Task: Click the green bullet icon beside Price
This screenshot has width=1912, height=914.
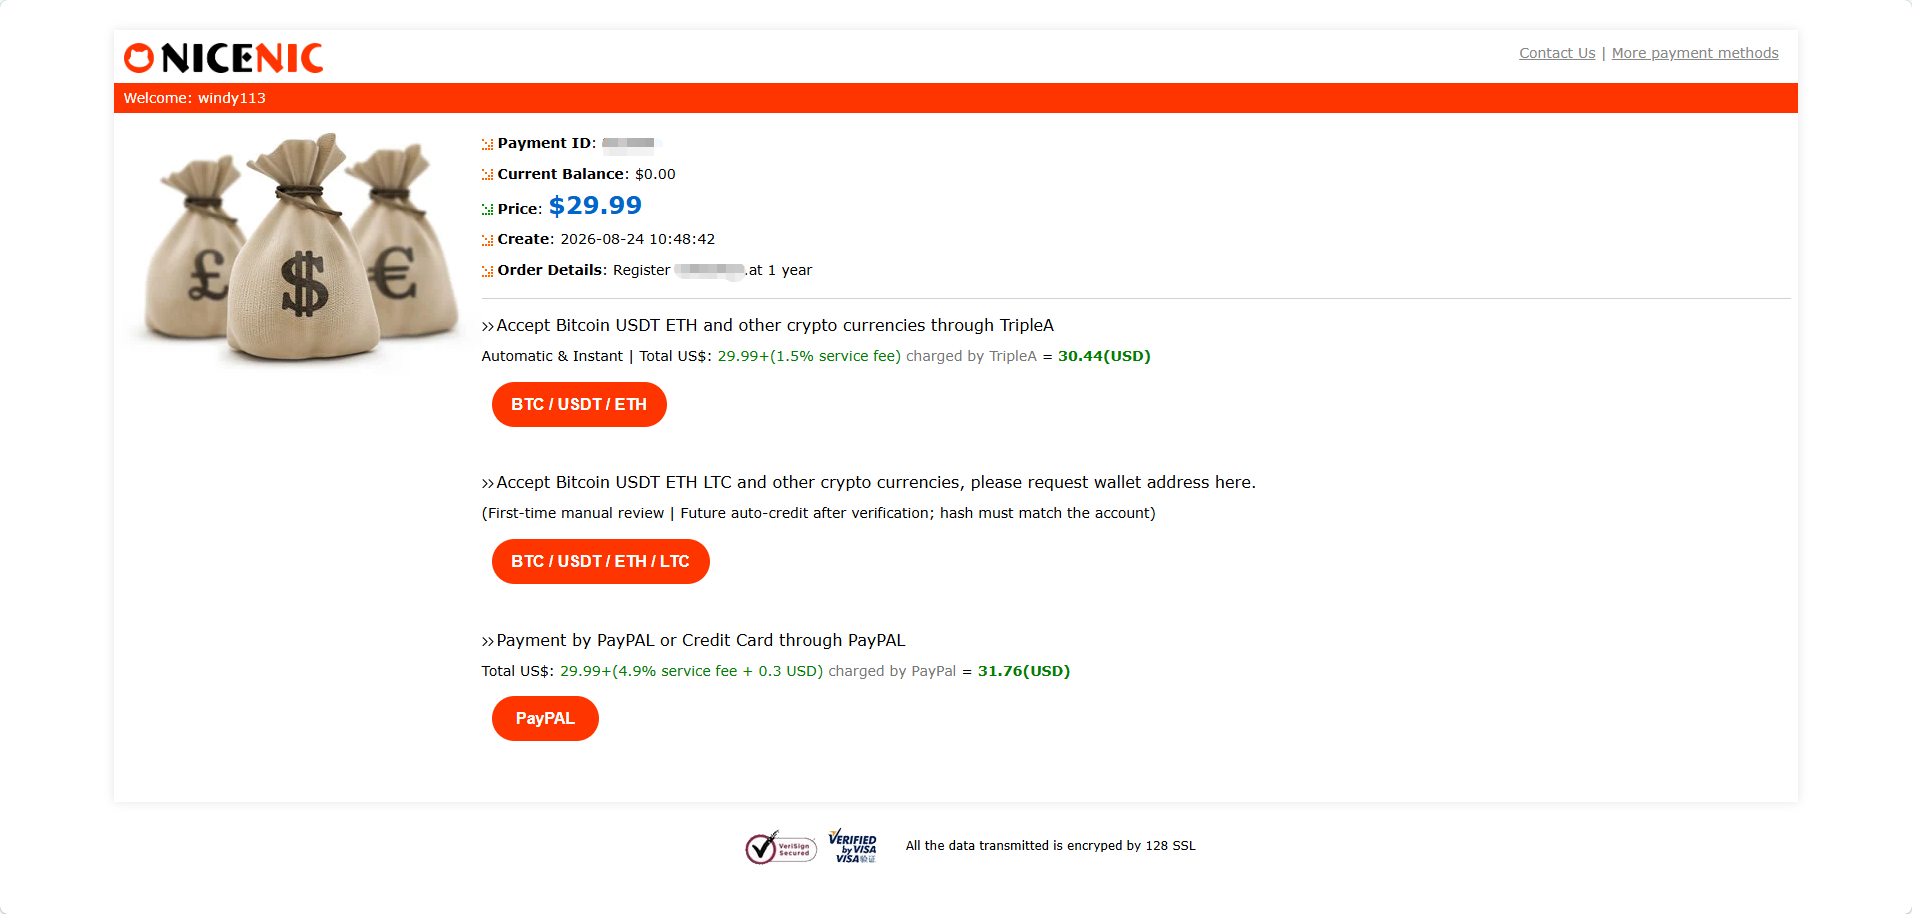Action: tap(487, 209)
